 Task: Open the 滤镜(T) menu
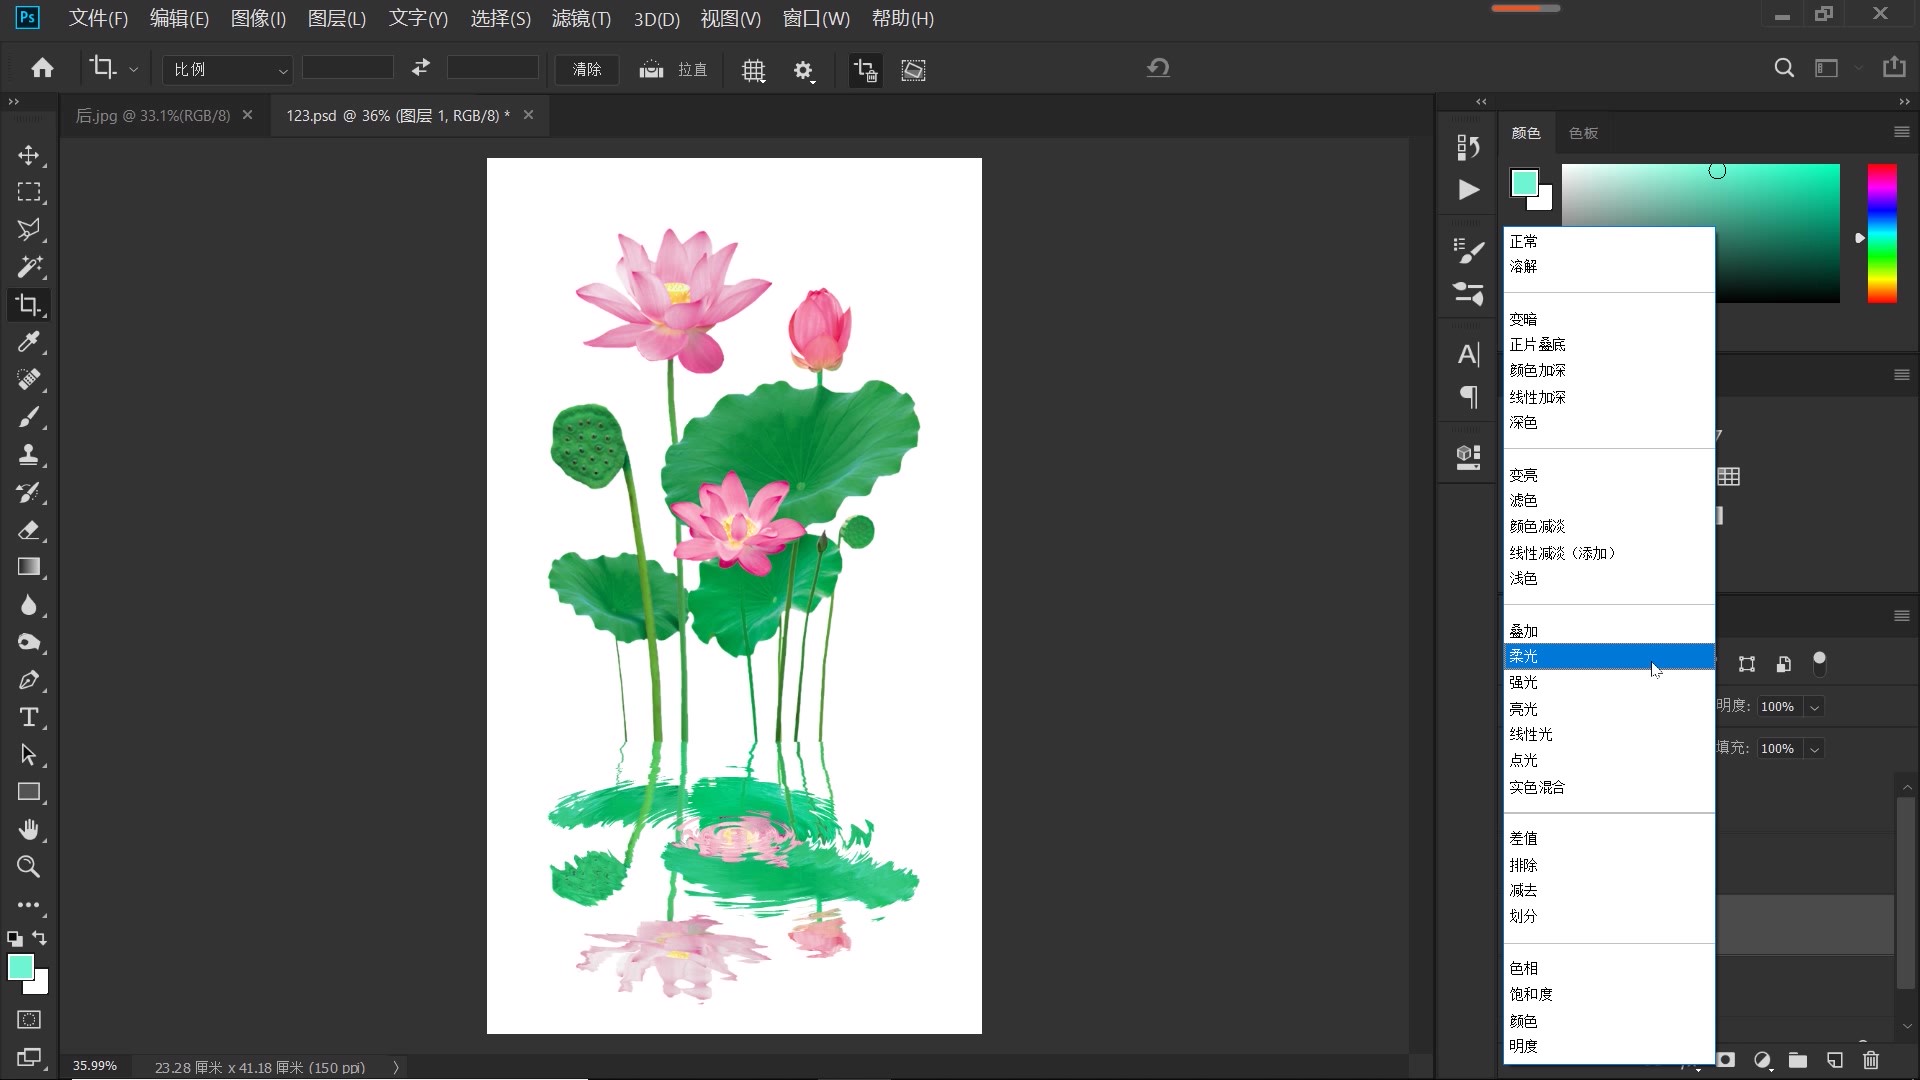click(580, 18)
